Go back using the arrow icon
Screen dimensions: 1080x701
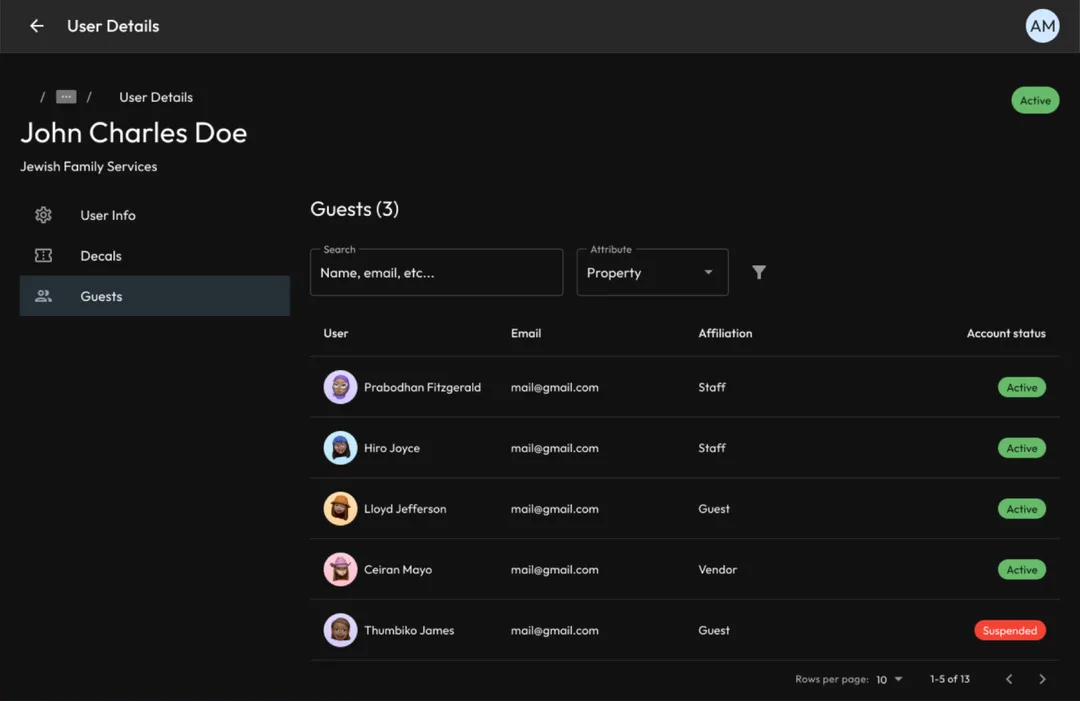(37, 26)
